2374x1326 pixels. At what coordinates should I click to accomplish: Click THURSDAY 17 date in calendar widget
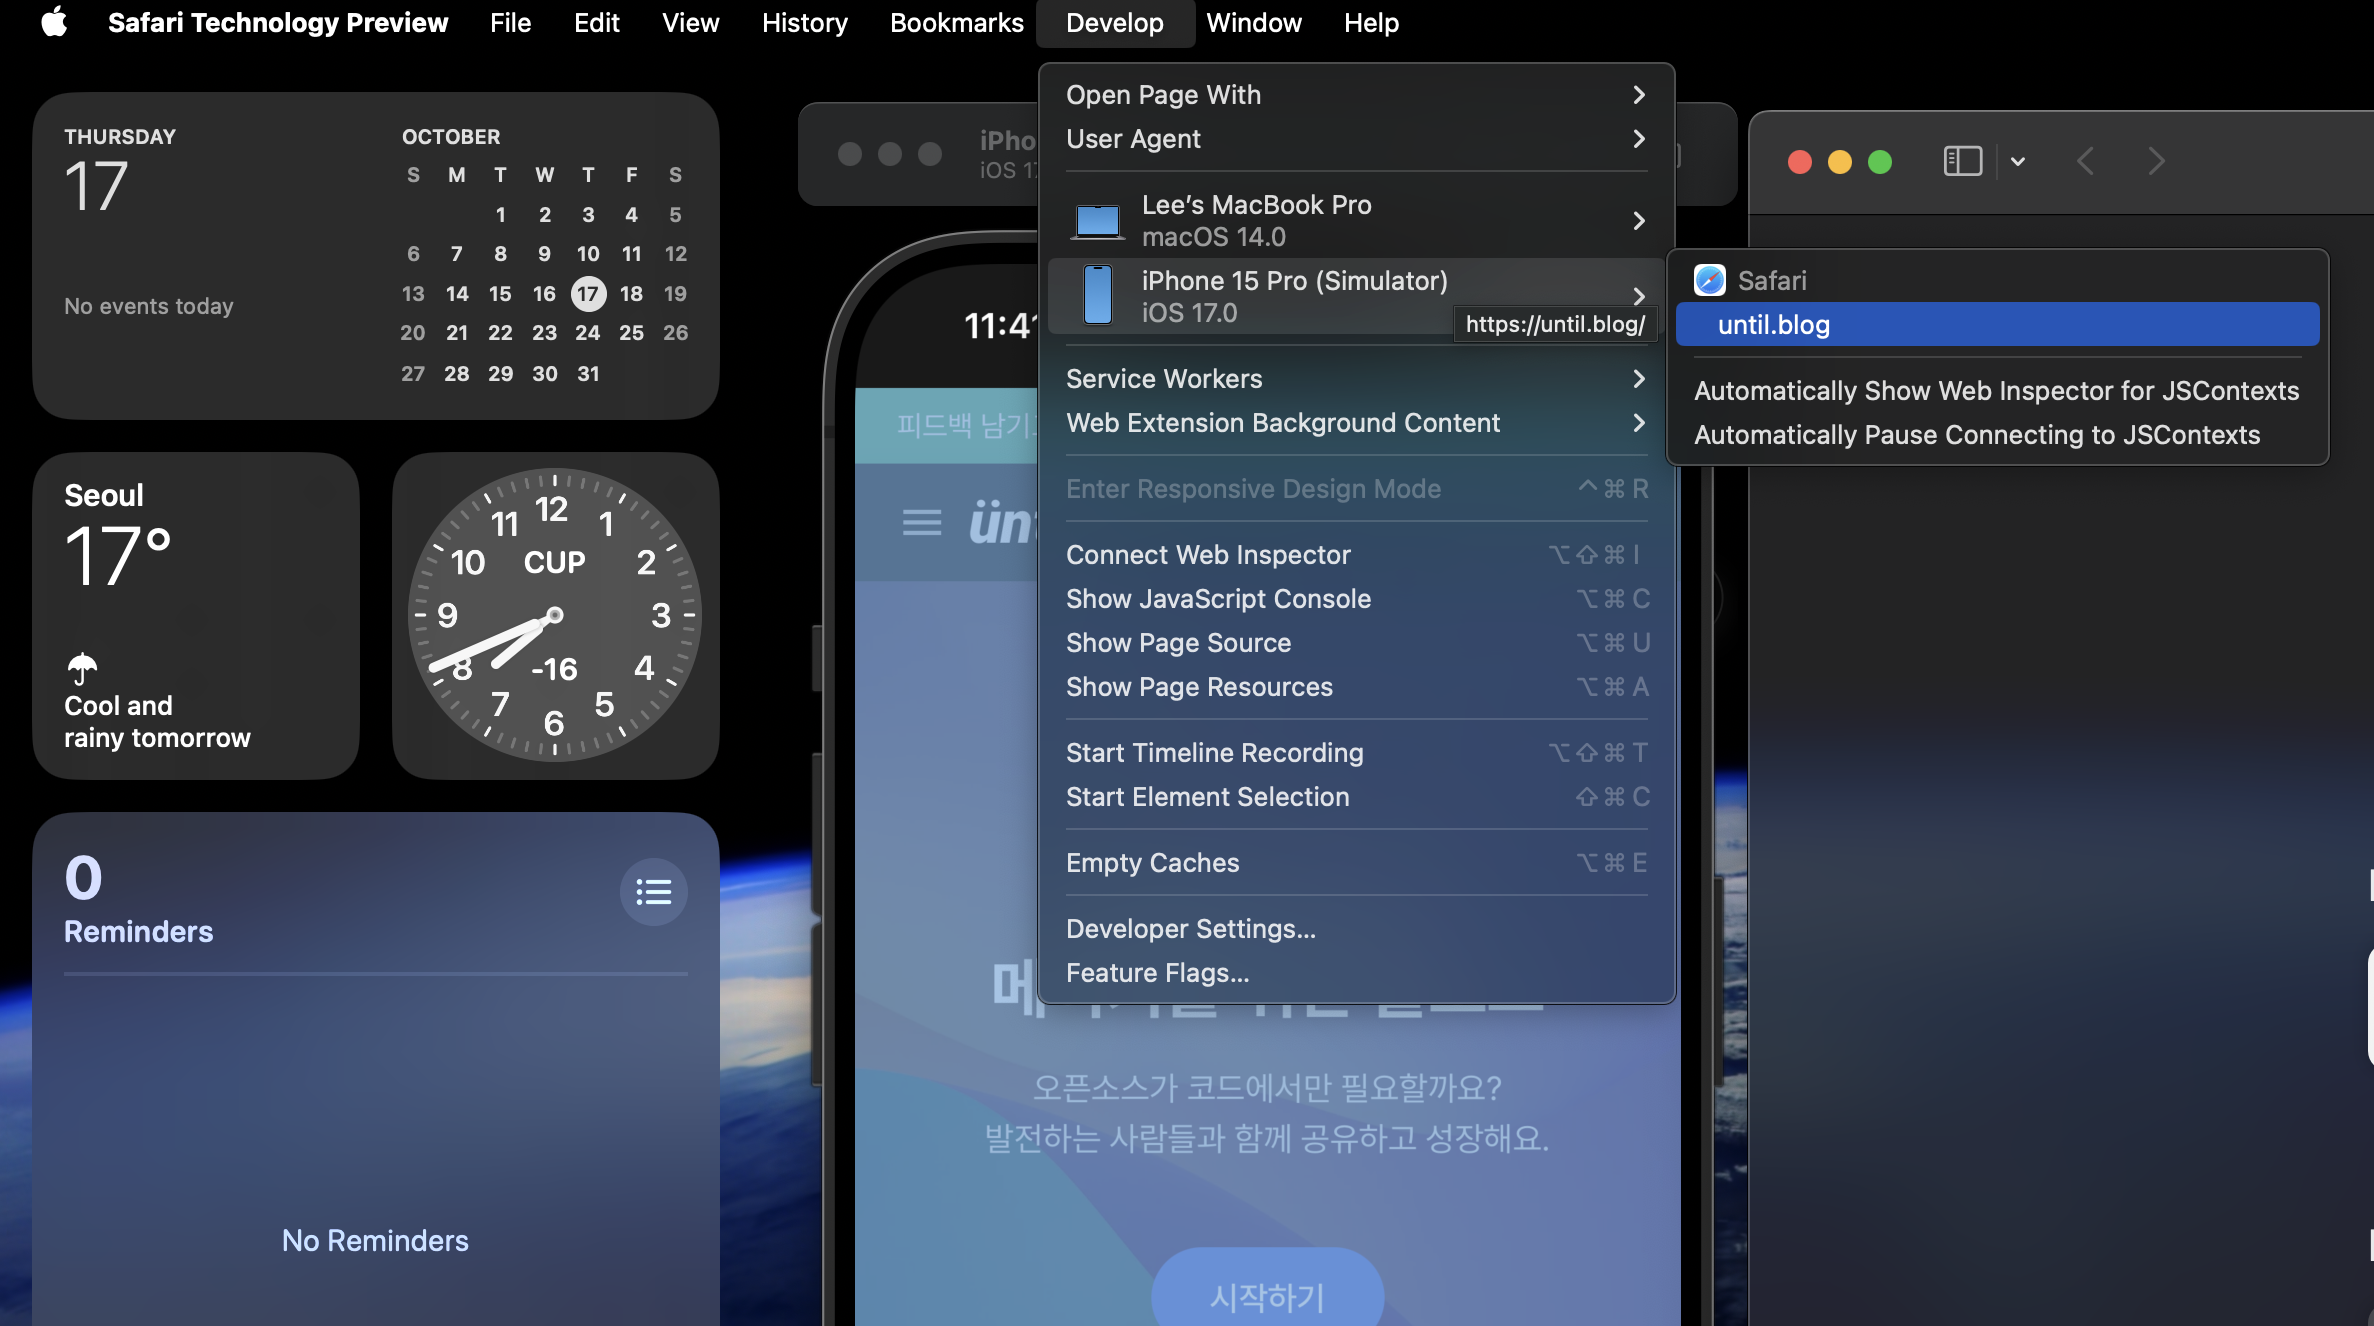click(120, 170)
